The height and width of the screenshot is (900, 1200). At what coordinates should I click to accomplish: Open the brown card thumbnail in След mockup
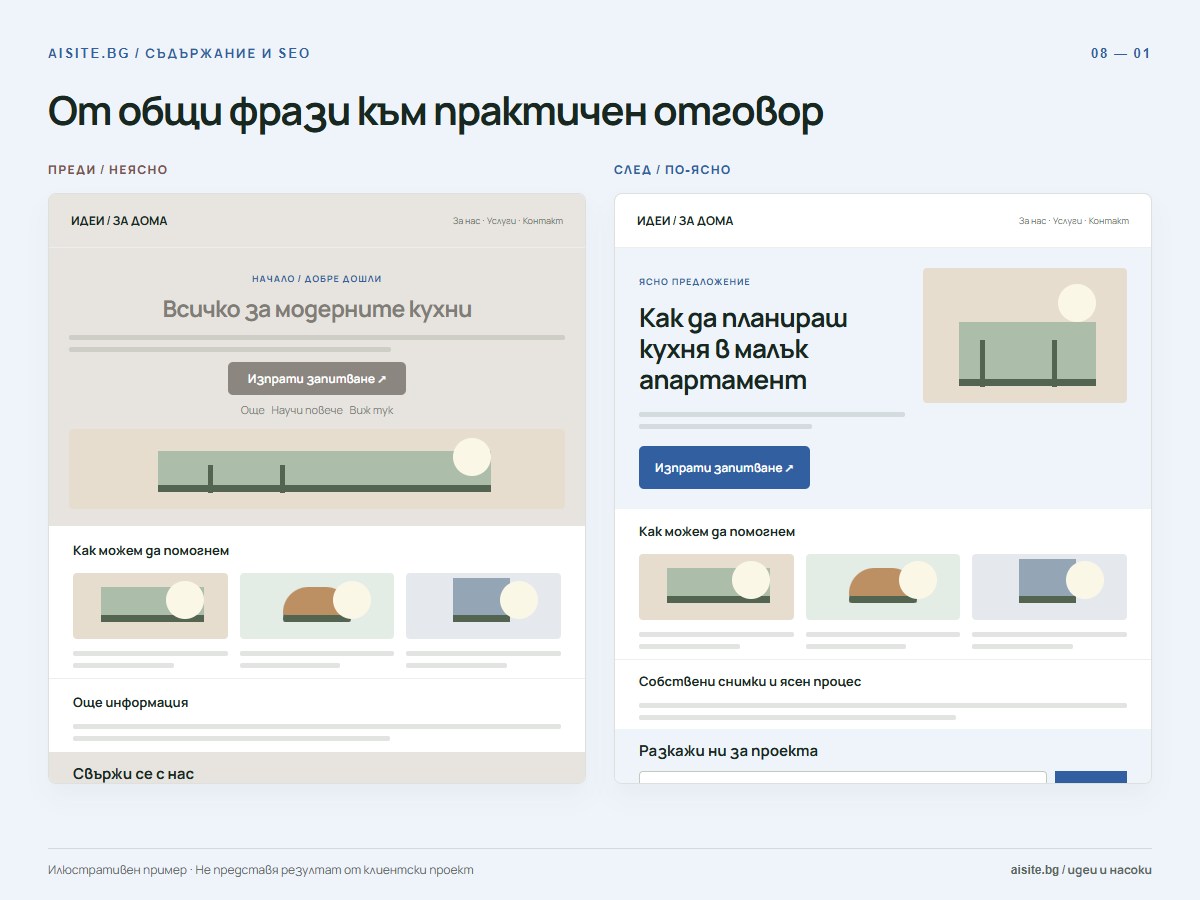883,587
